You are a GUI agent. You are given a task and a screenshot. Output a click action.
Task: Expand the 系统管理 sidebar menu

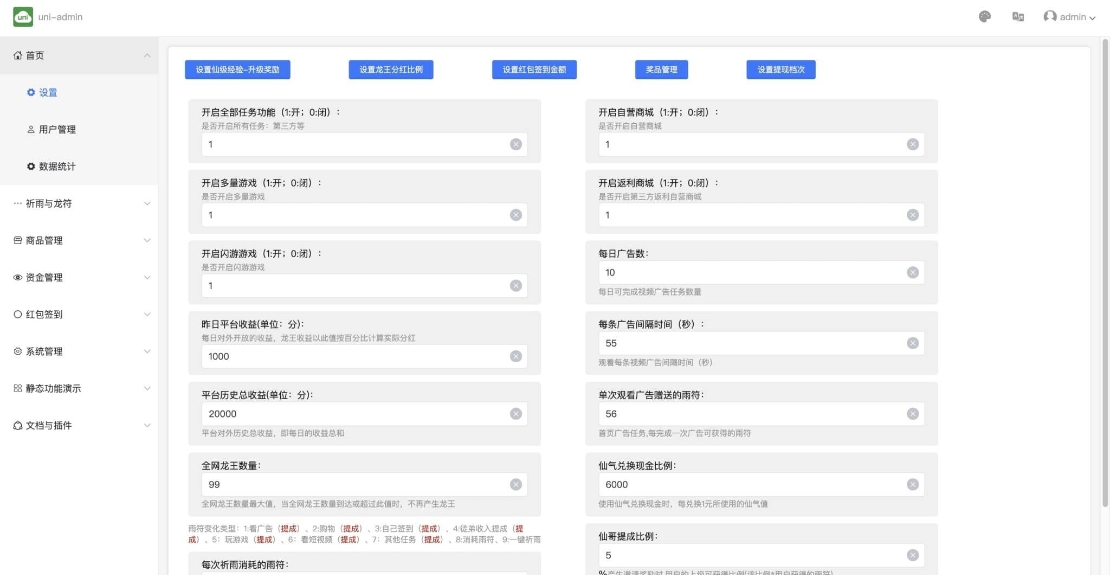click(147, 352)
